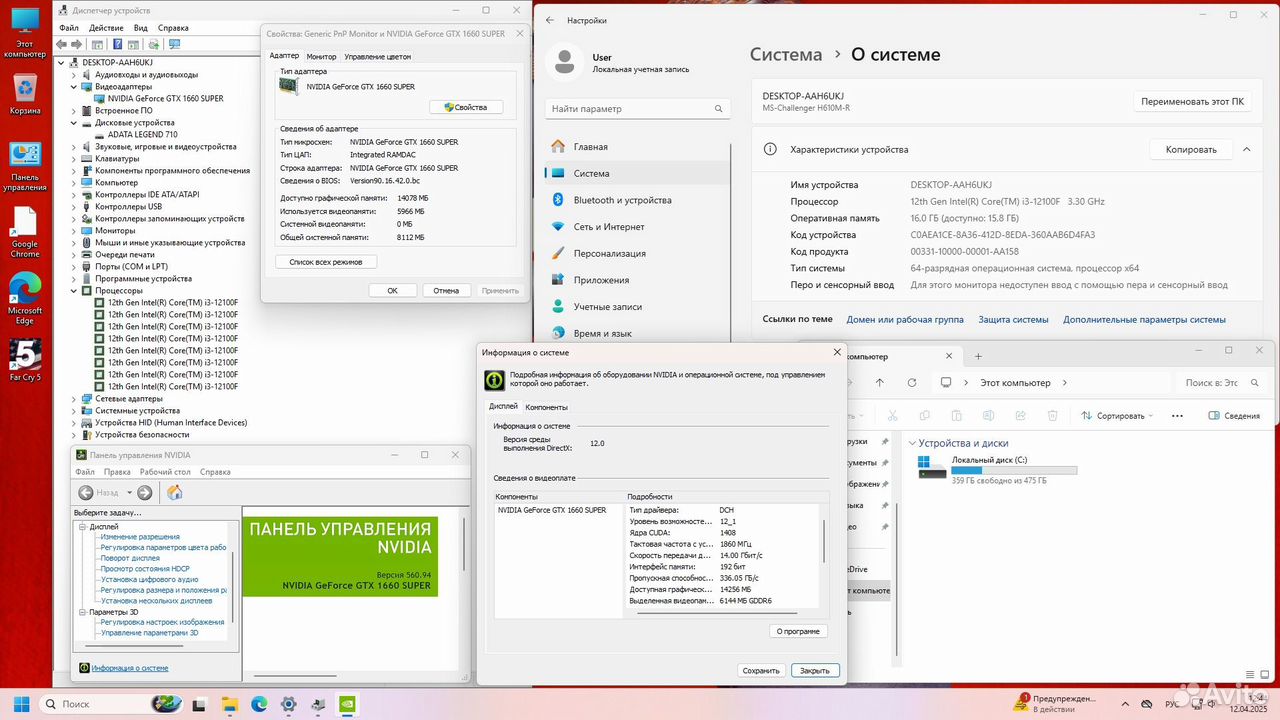Click the Settings gear icon on taskbar
The width and height of the screenshot is (1280, 720).
pos(288,704)
